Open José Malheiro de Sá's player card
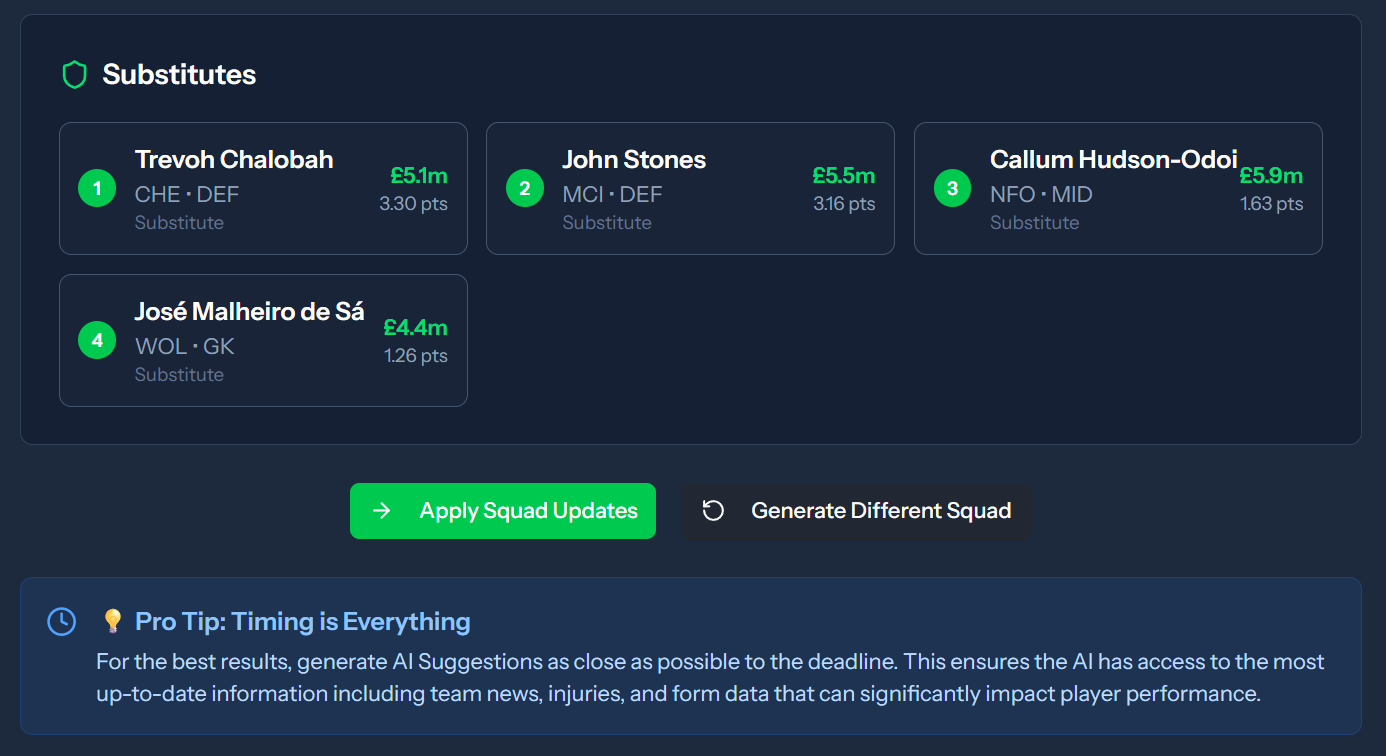The image size is (1386, 756). coord(249,311)
